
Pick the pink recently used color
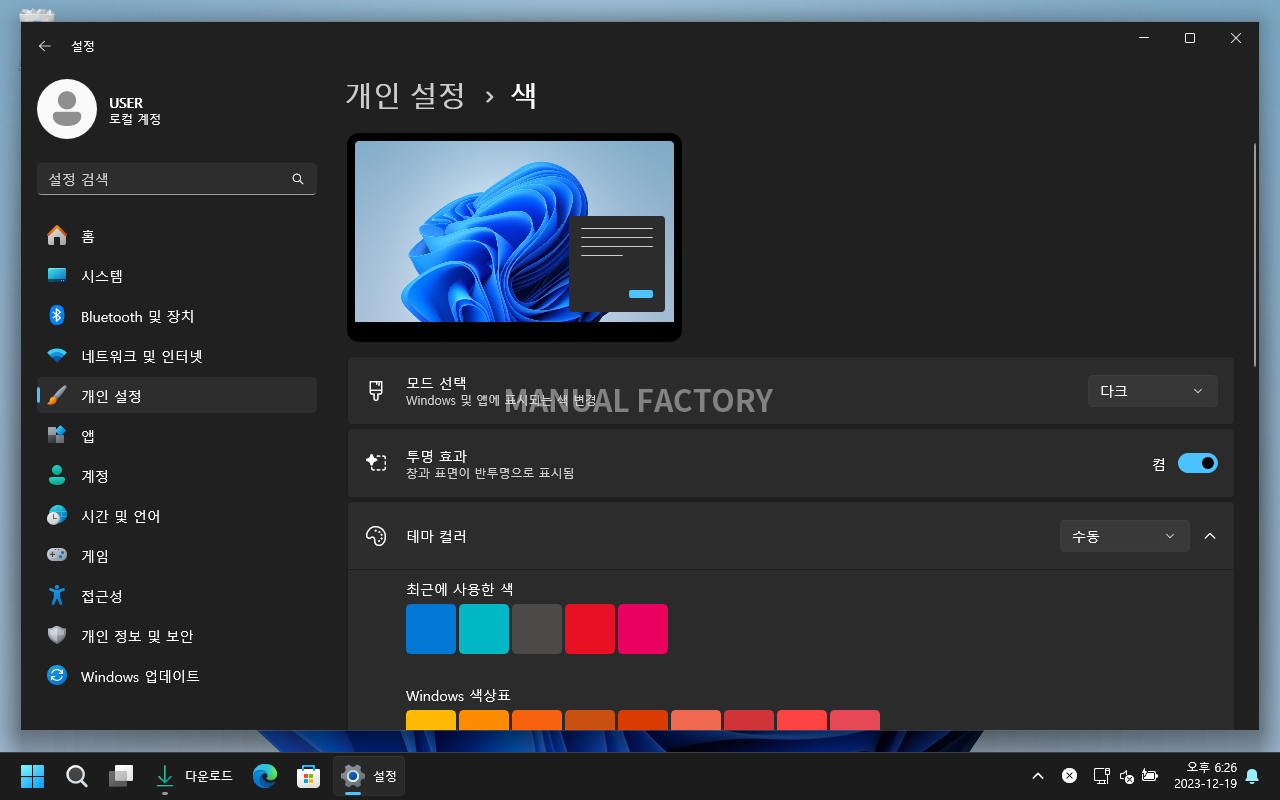643,629
